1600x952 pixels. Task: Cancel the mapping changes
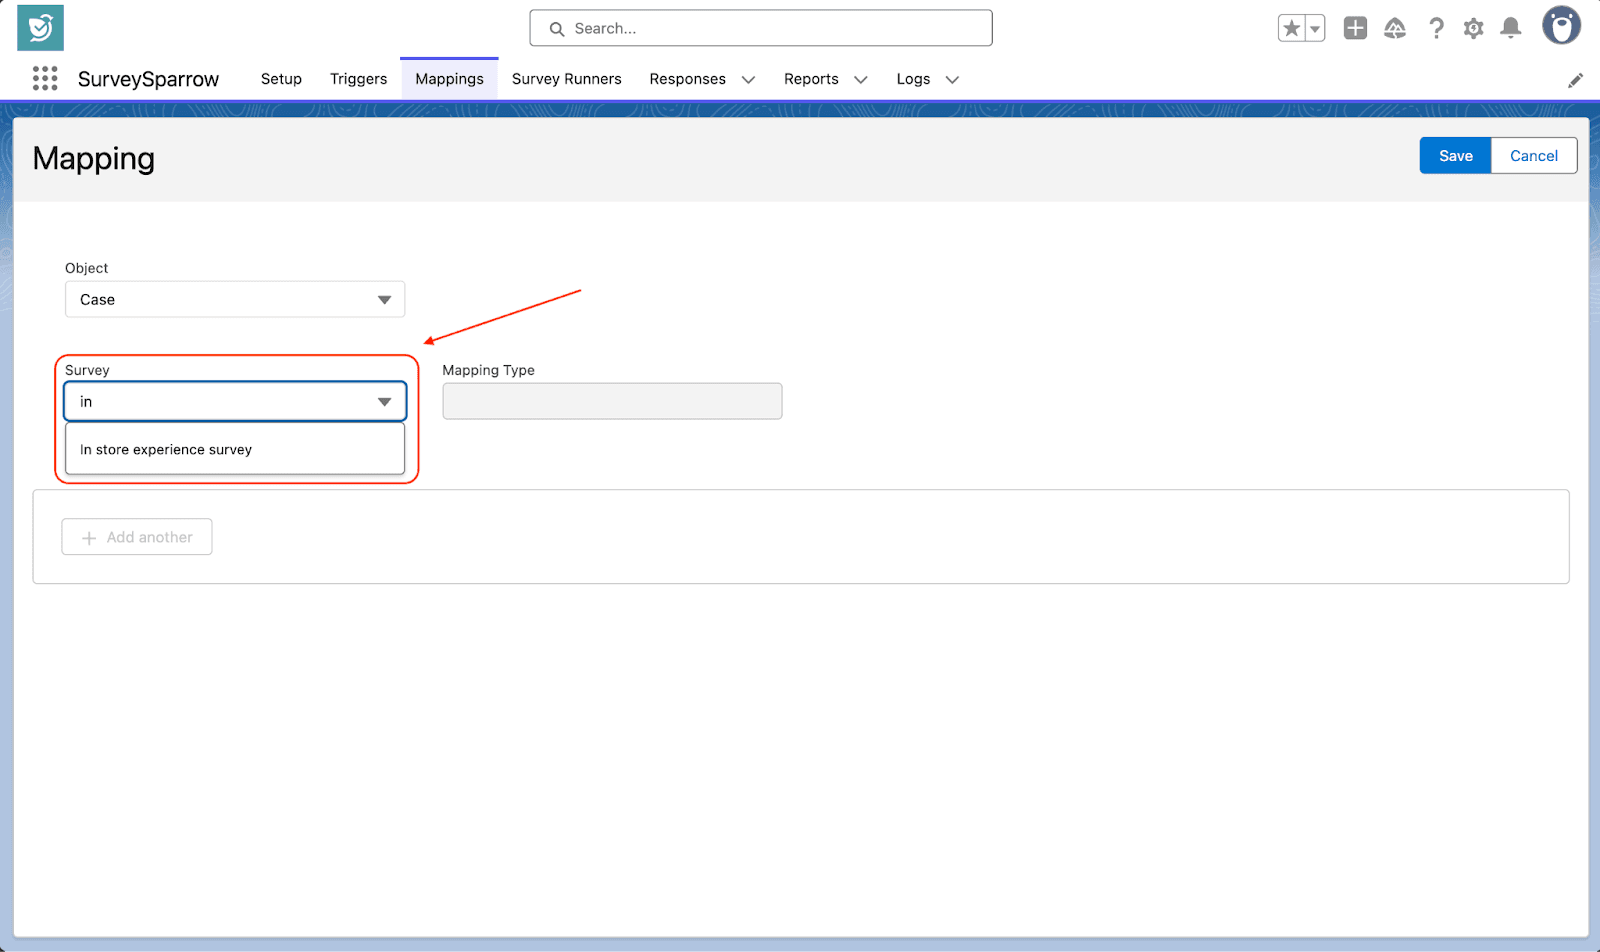[x=1533, y=156]
